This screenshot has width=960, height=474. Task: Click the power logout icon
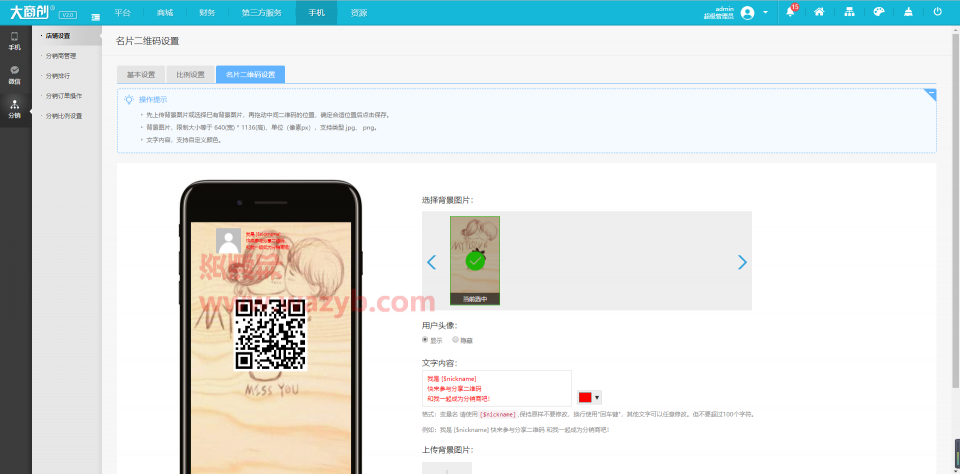click(937, 12)
